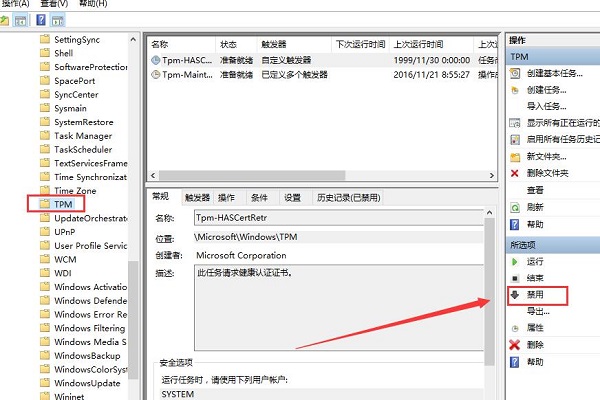Switch to the 操作 tab
Image resolution: width=600 pixels, height=400 pixels.
click(x=227, y=198)
